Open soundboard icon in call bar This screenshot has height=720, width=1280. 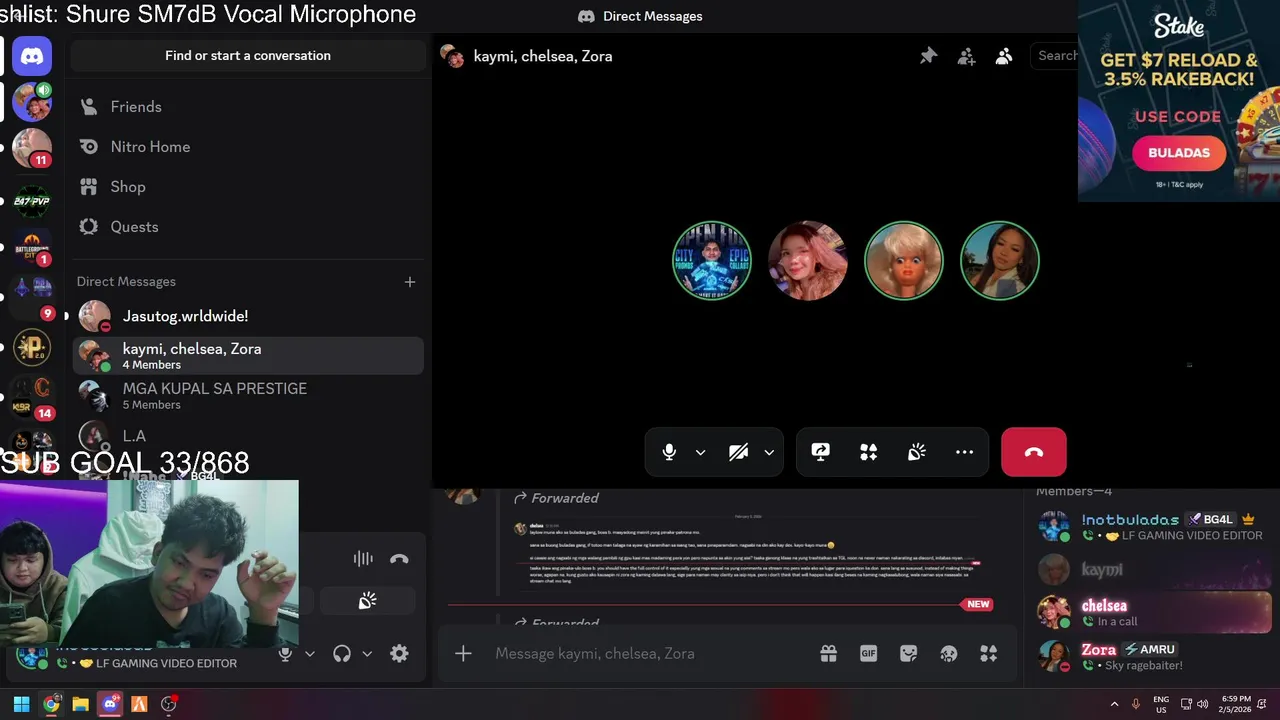[916, 452]
